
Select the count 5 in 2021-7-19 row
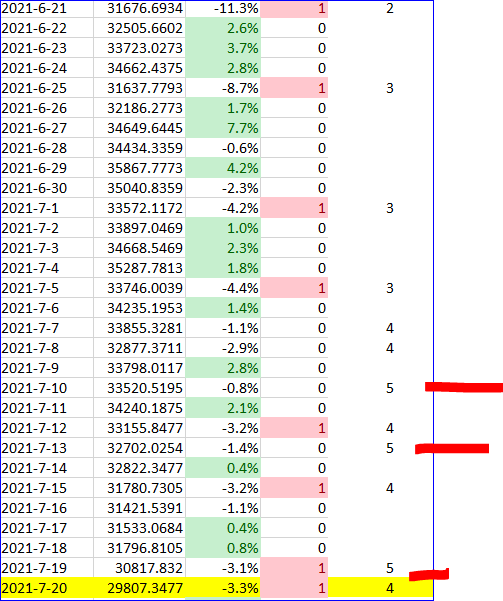pyautogui.click(x=390, y=568)
